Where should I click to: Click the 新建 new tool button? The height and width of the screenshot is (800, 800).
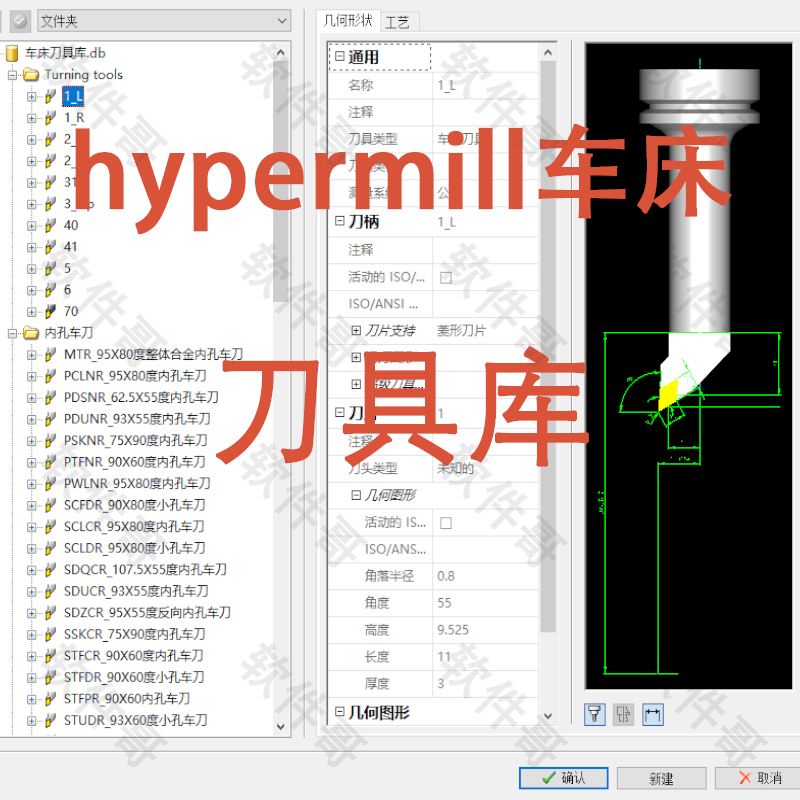[663, 778]
